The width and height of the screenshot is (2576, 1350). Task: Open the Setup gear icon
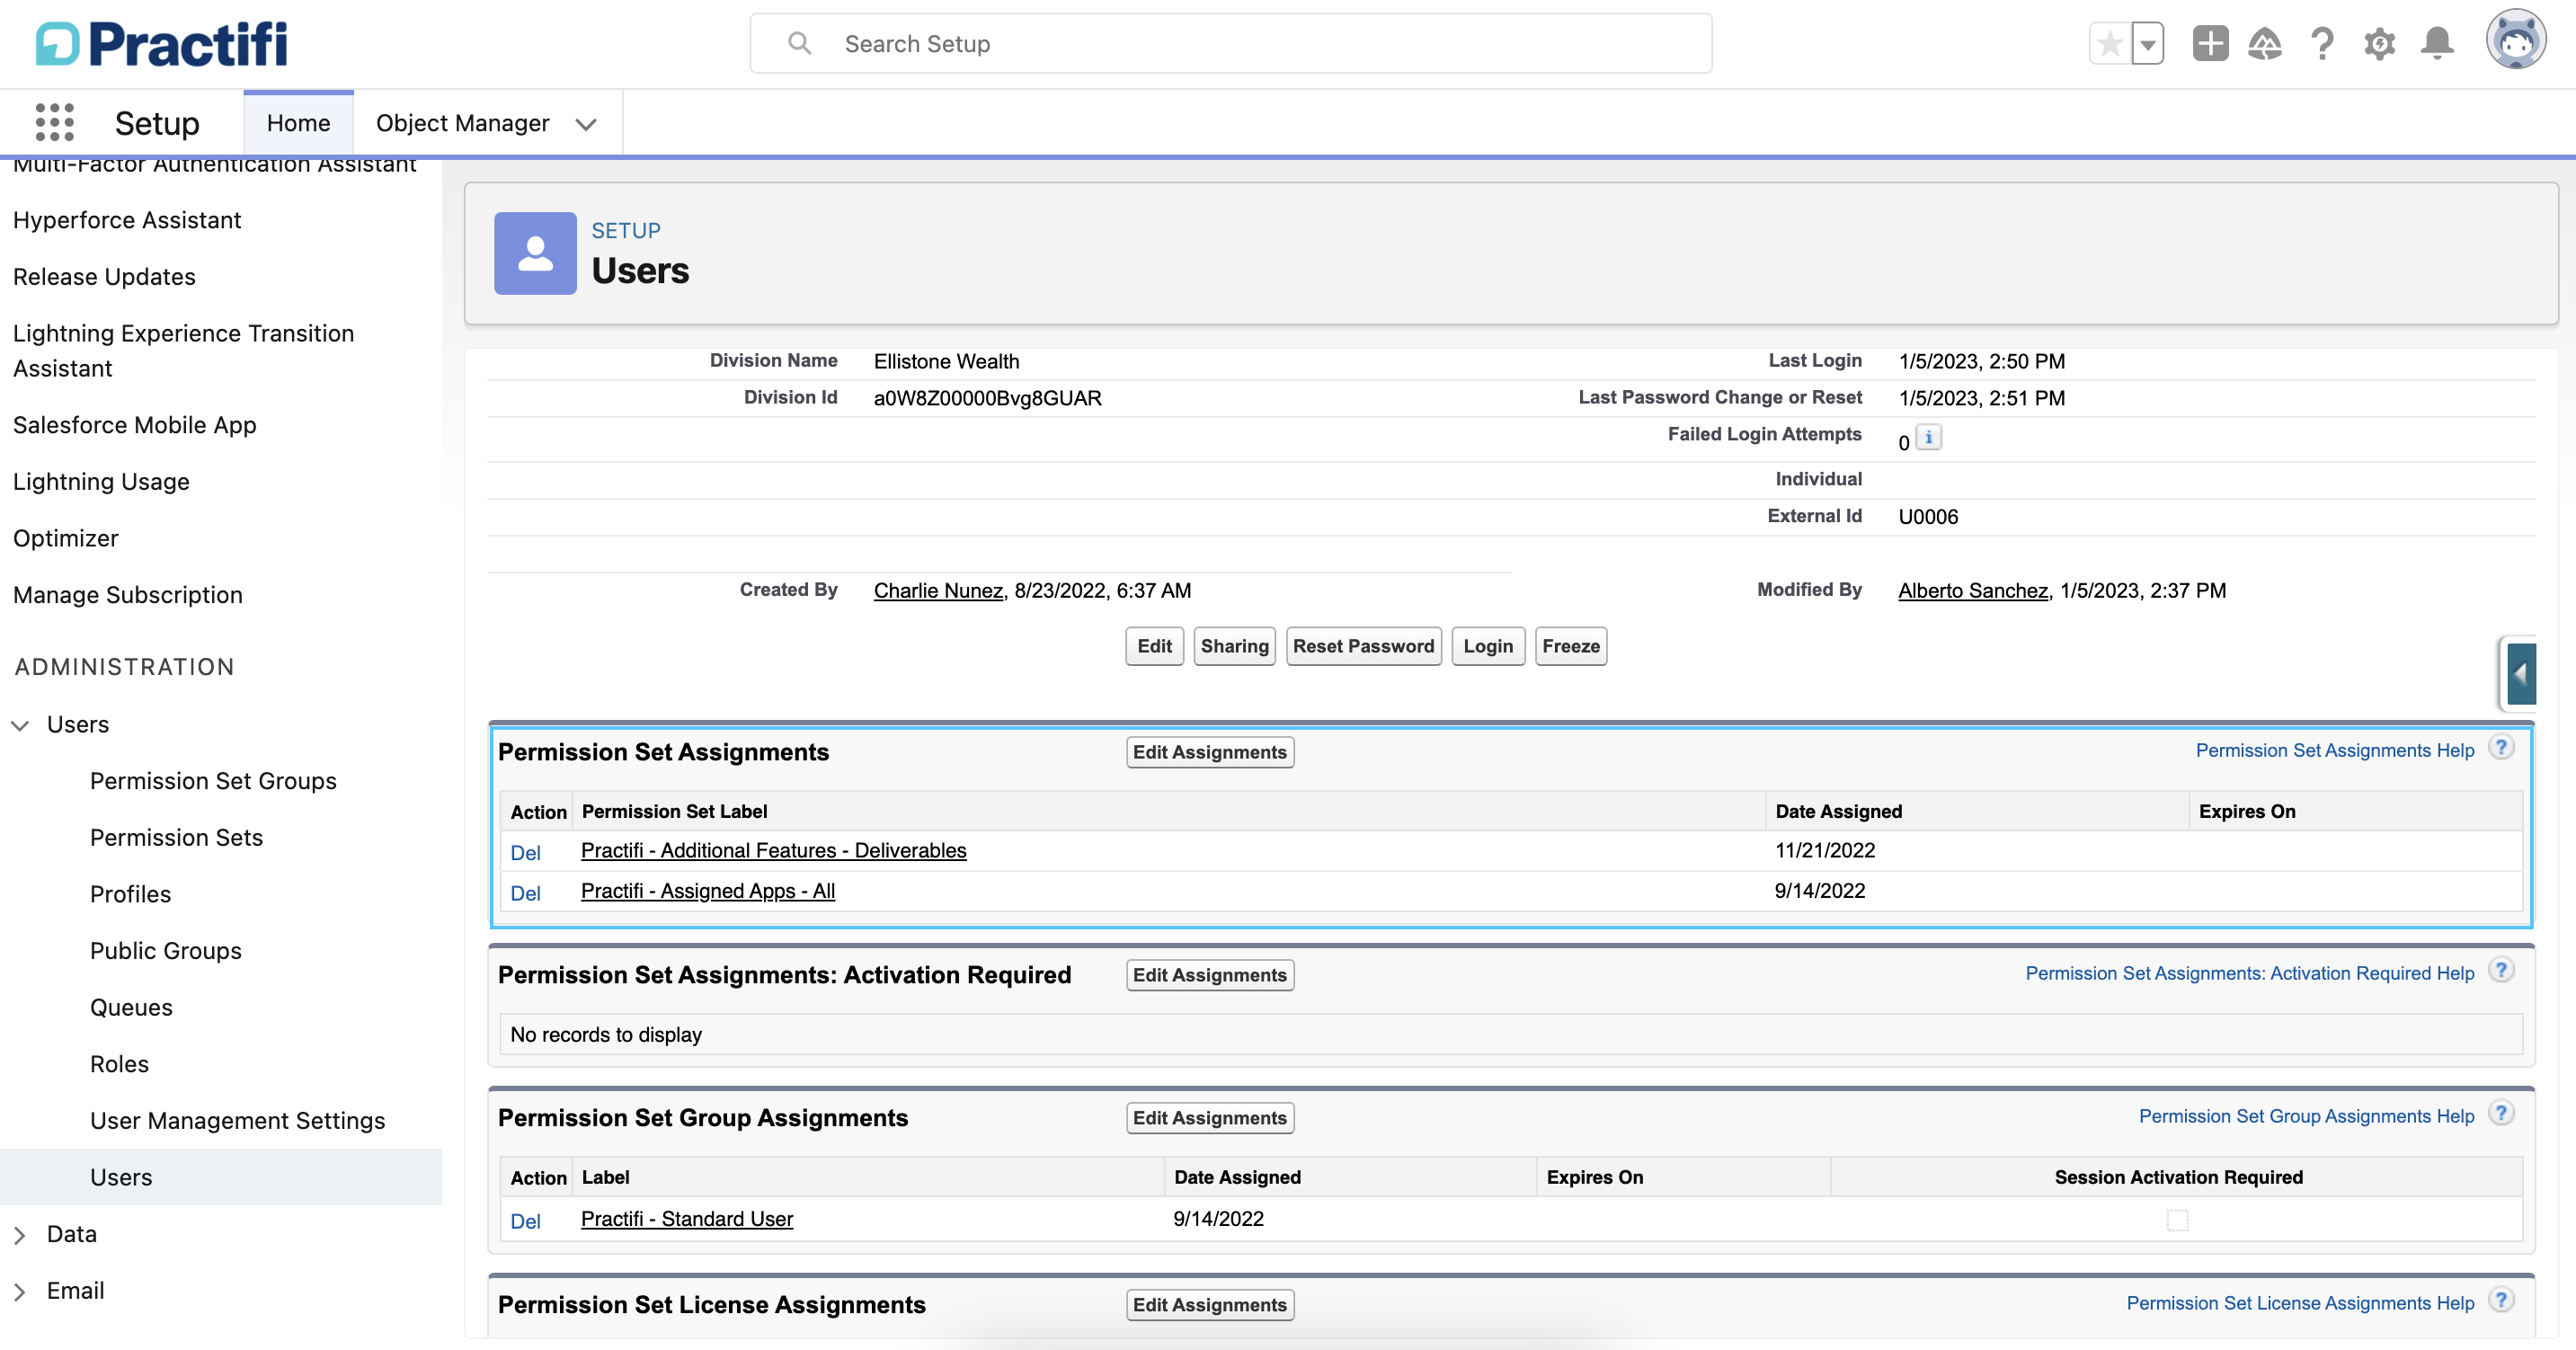(2379, 44)
